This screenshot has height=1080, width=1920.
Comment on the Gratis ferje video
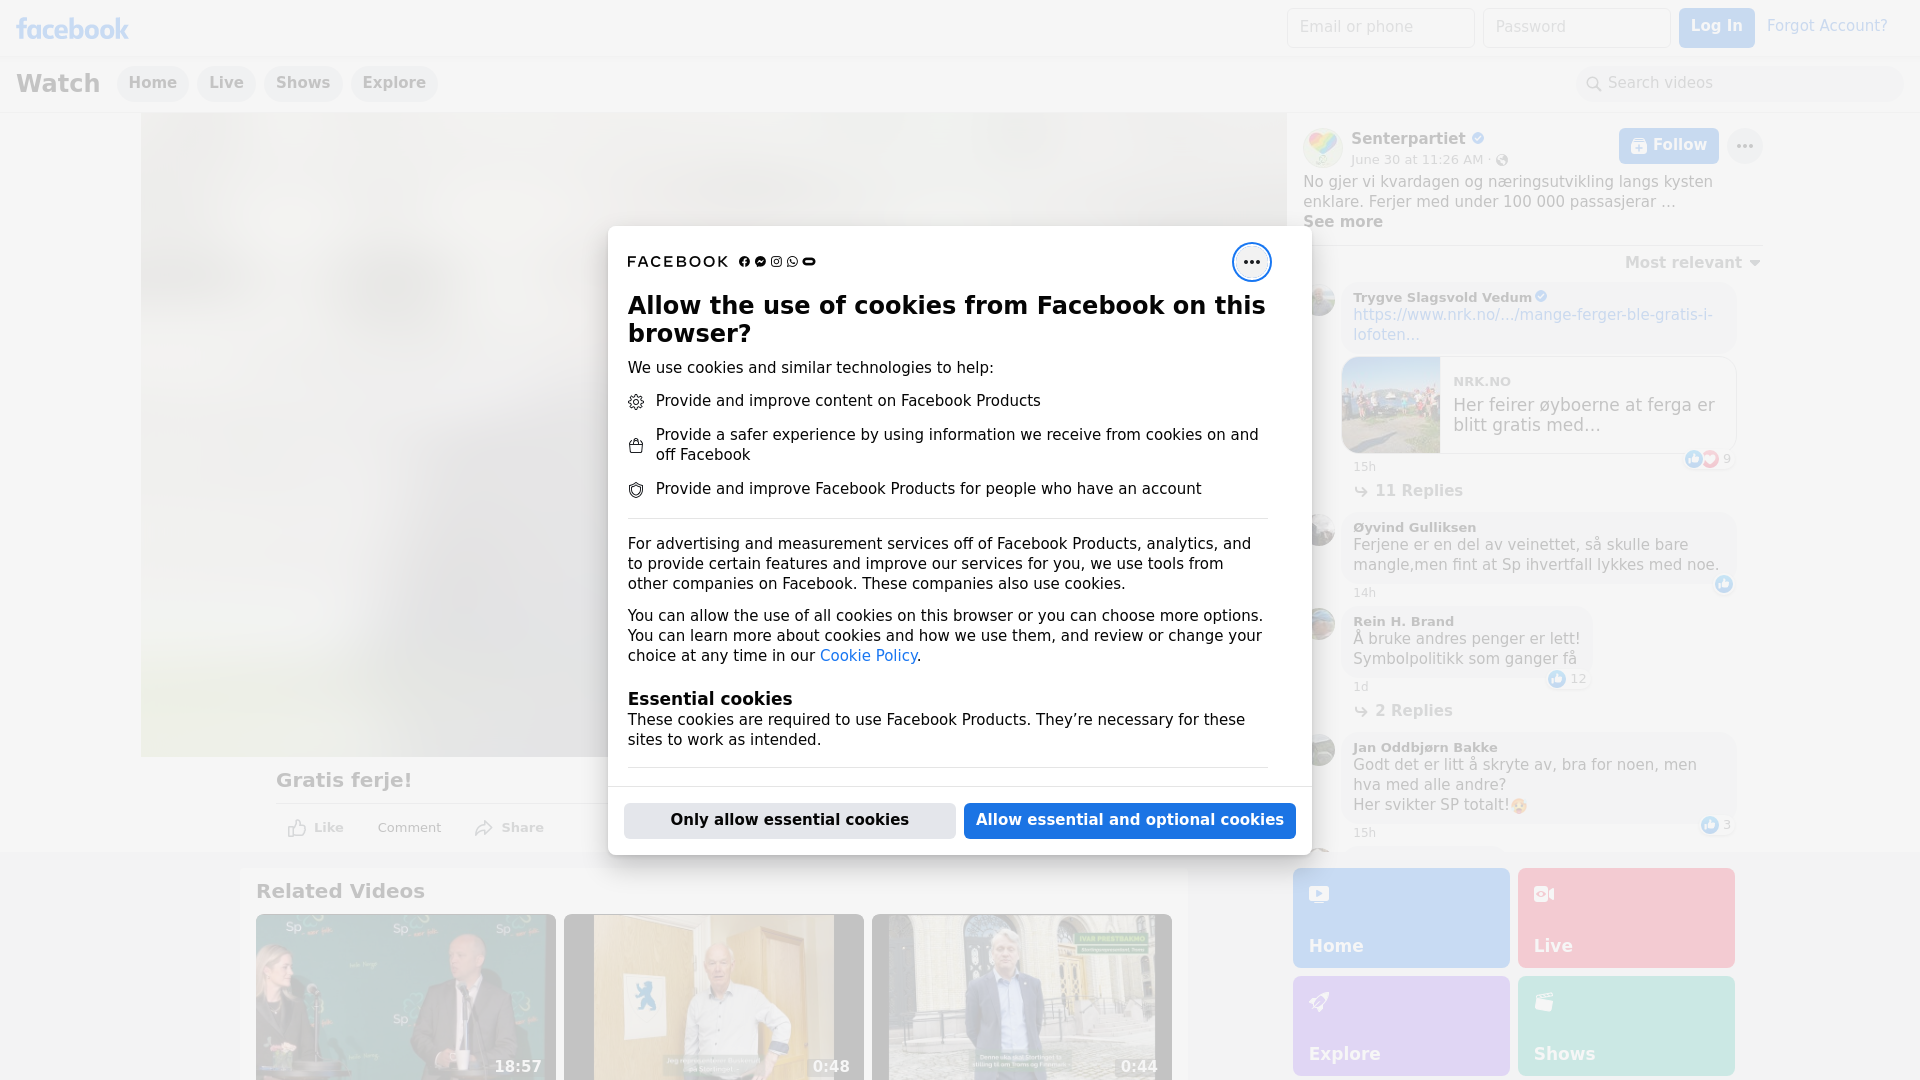coord(409,828)
